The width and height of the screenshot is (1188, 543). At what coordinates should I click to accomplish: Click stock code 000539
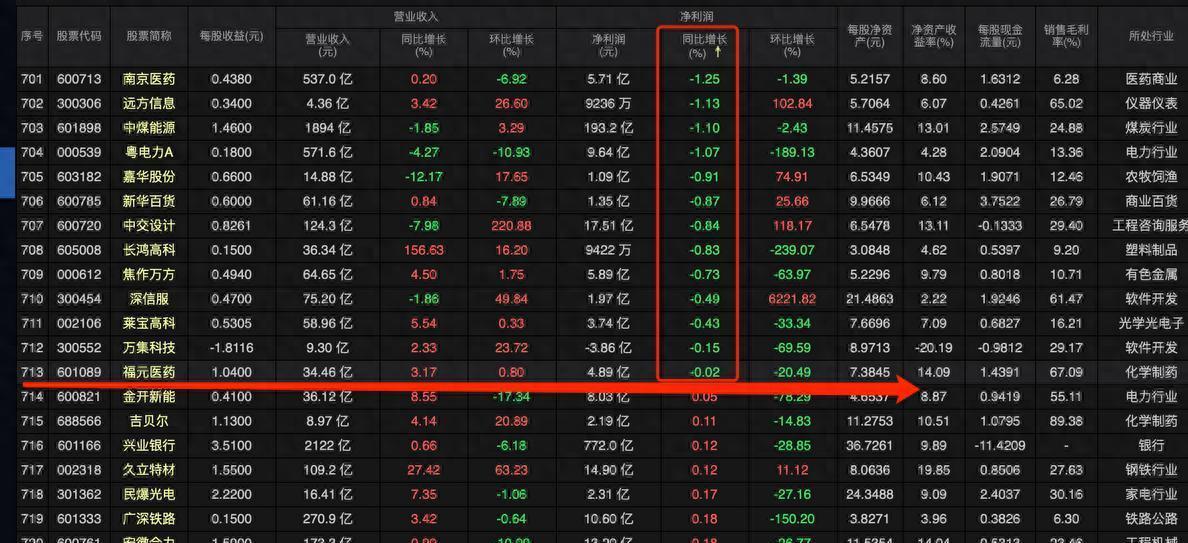pyautogui.click(x=79, y=152)
